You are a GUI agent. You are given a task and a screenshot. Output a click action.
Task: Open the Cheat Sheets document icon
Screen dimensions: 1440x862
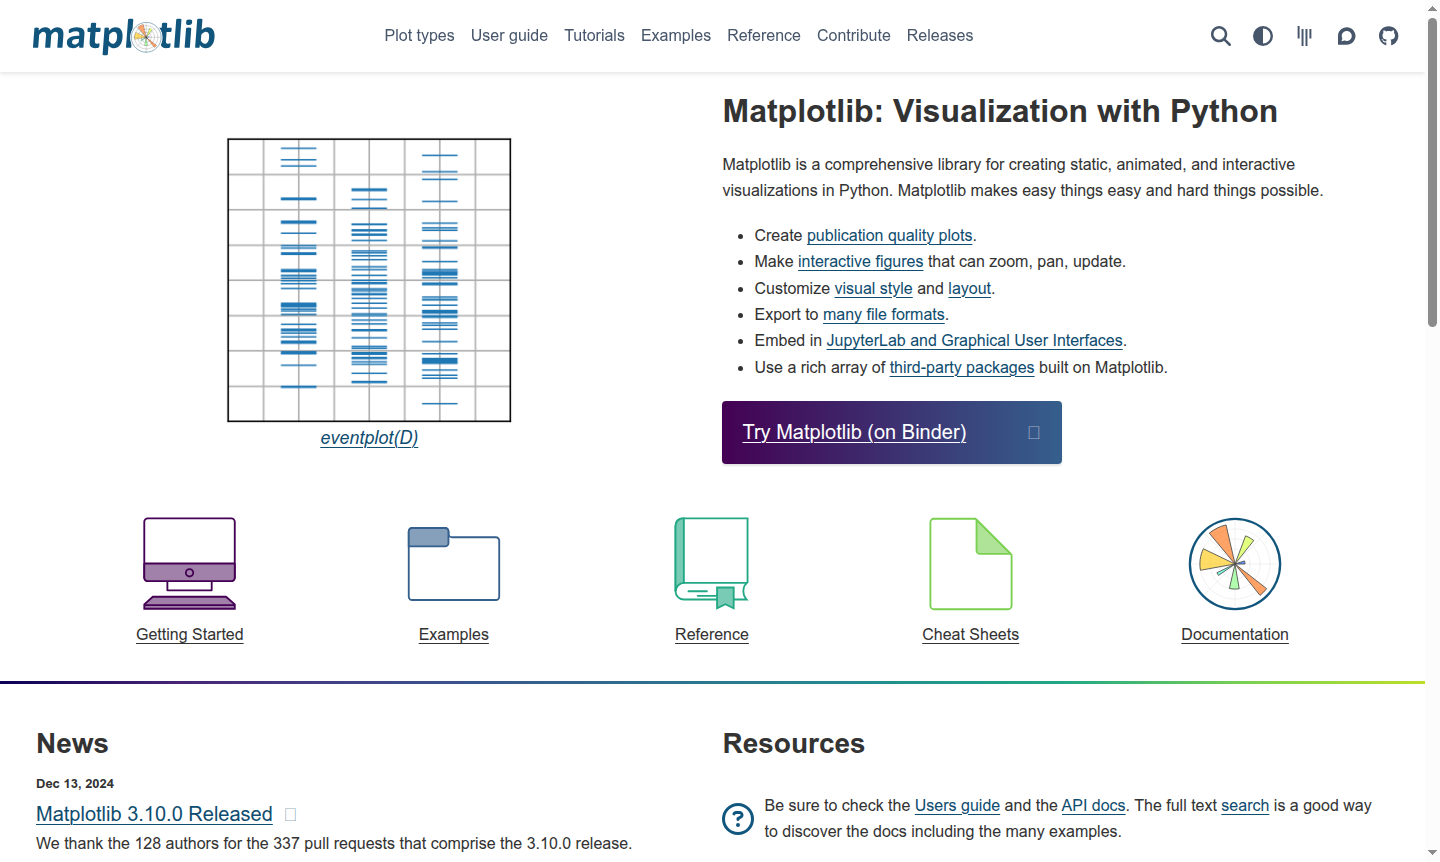point(970,563)
